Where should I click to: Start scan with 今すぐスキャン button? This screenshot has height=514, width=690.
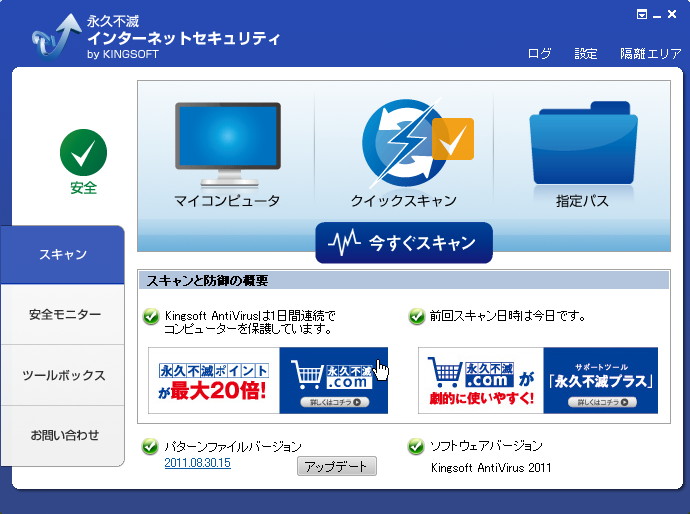coord(404,242)
